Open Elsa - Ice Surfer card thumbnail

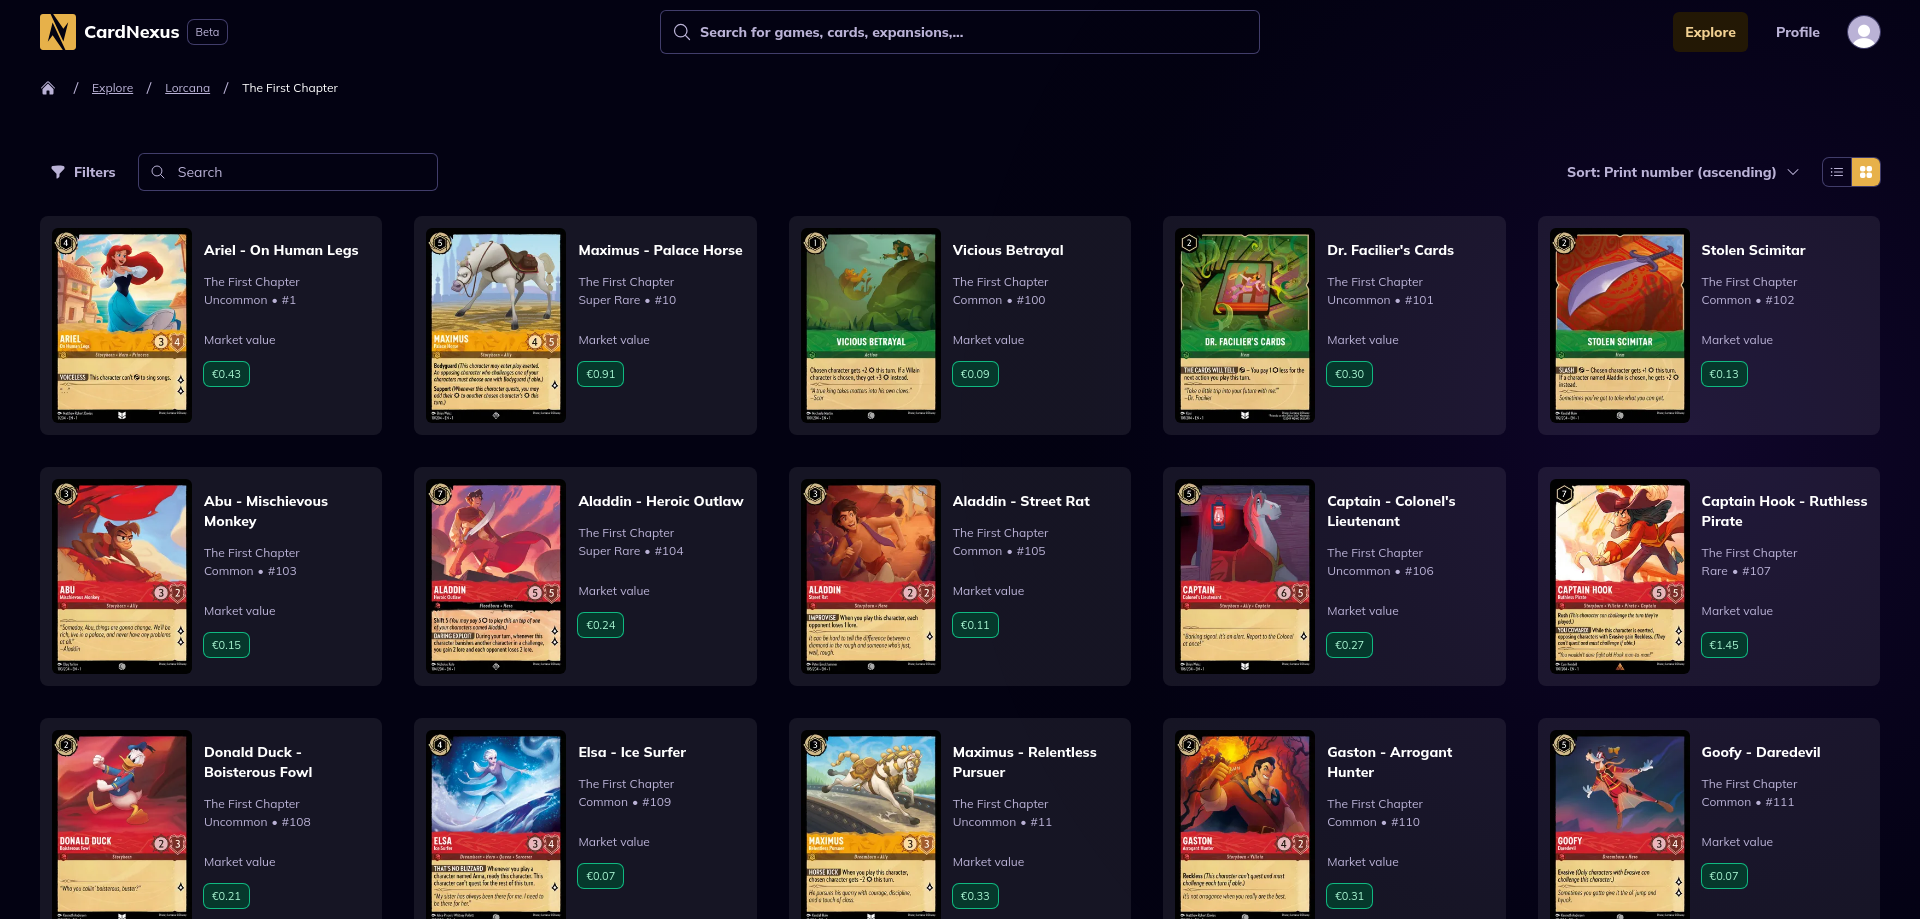pos(496,826)
